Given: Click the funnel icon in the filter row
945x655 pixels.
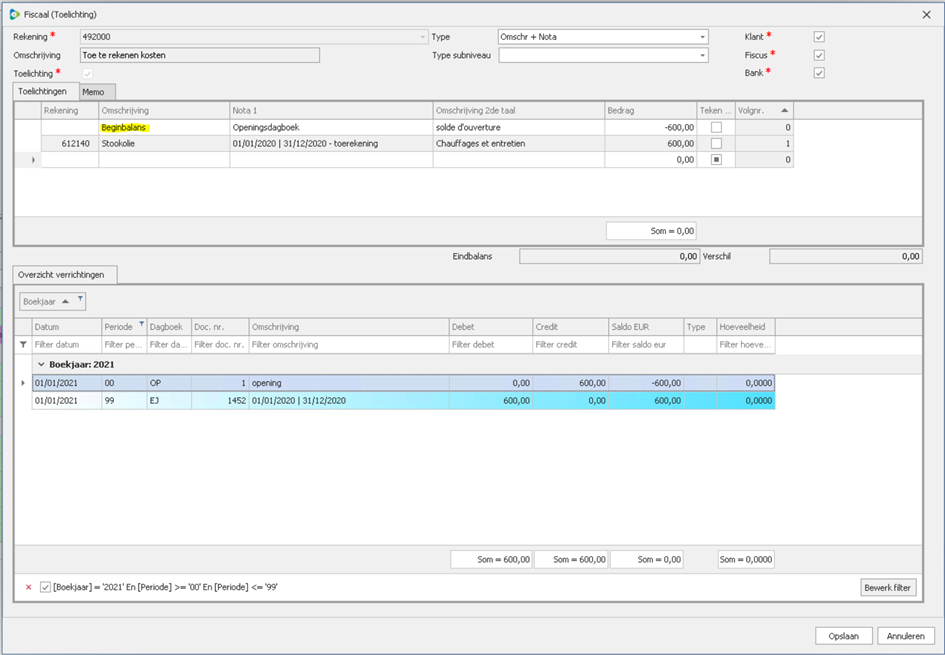Looking at the screenshot, I should point(24,344).
